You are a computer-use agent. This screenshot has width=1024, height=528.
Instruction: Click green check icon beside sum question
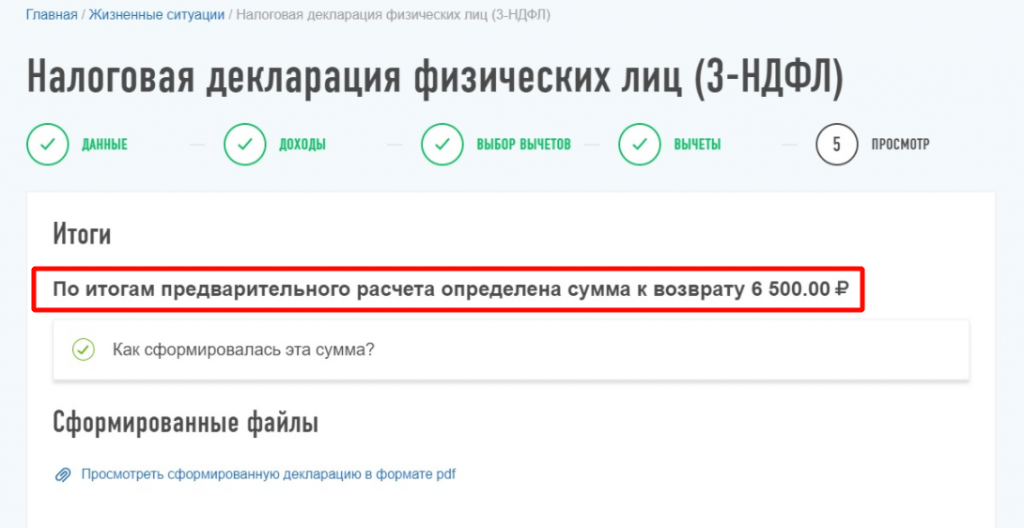[x=84, y=350]
